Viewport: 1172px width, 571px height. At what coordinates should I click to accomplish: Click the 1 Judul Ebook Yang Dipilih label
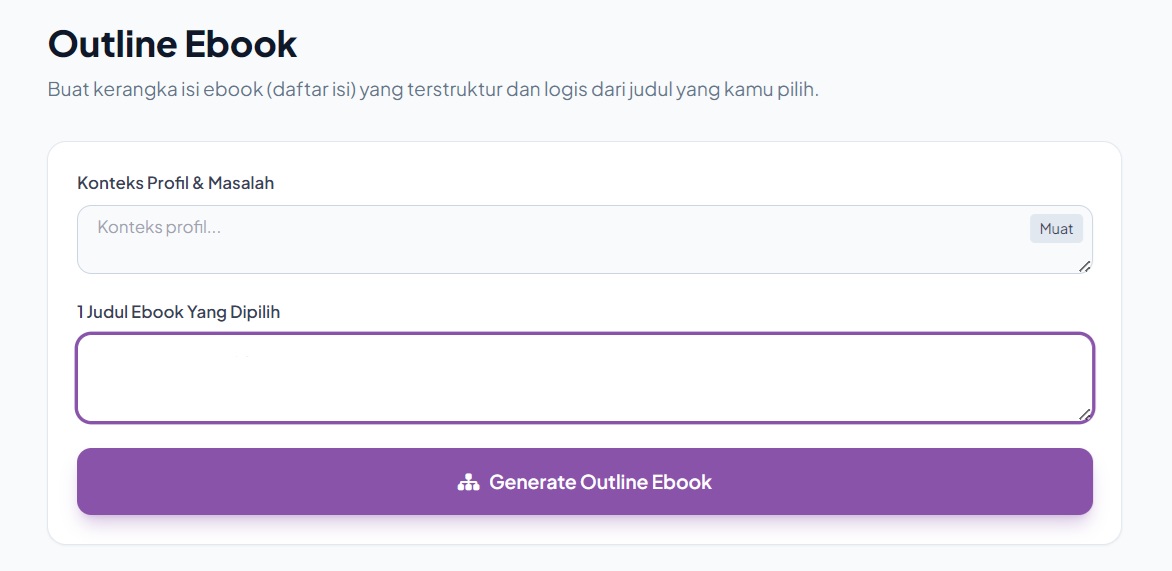[x=179, y=312]
